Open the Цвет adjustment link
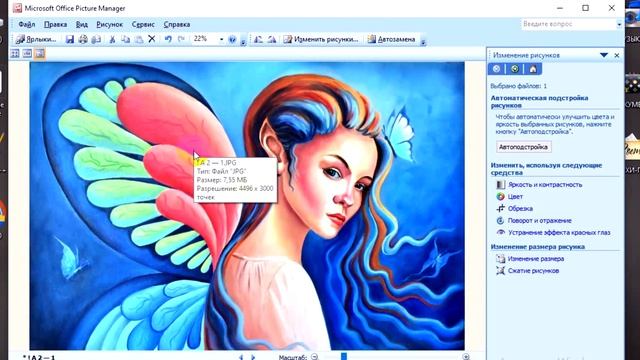This screenshot has height=360, width=640. pyautogui.click(x=515, y=196)
